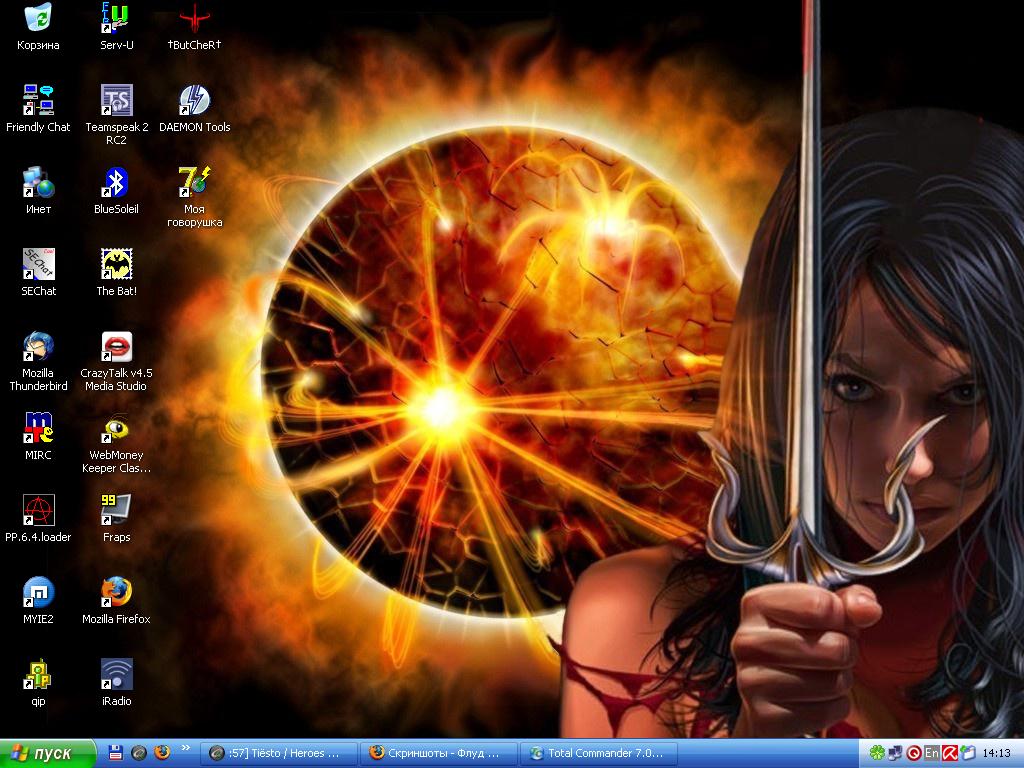
Task: Launch PP.6.4.loader shortcut
Action: (x=38, y=519)
